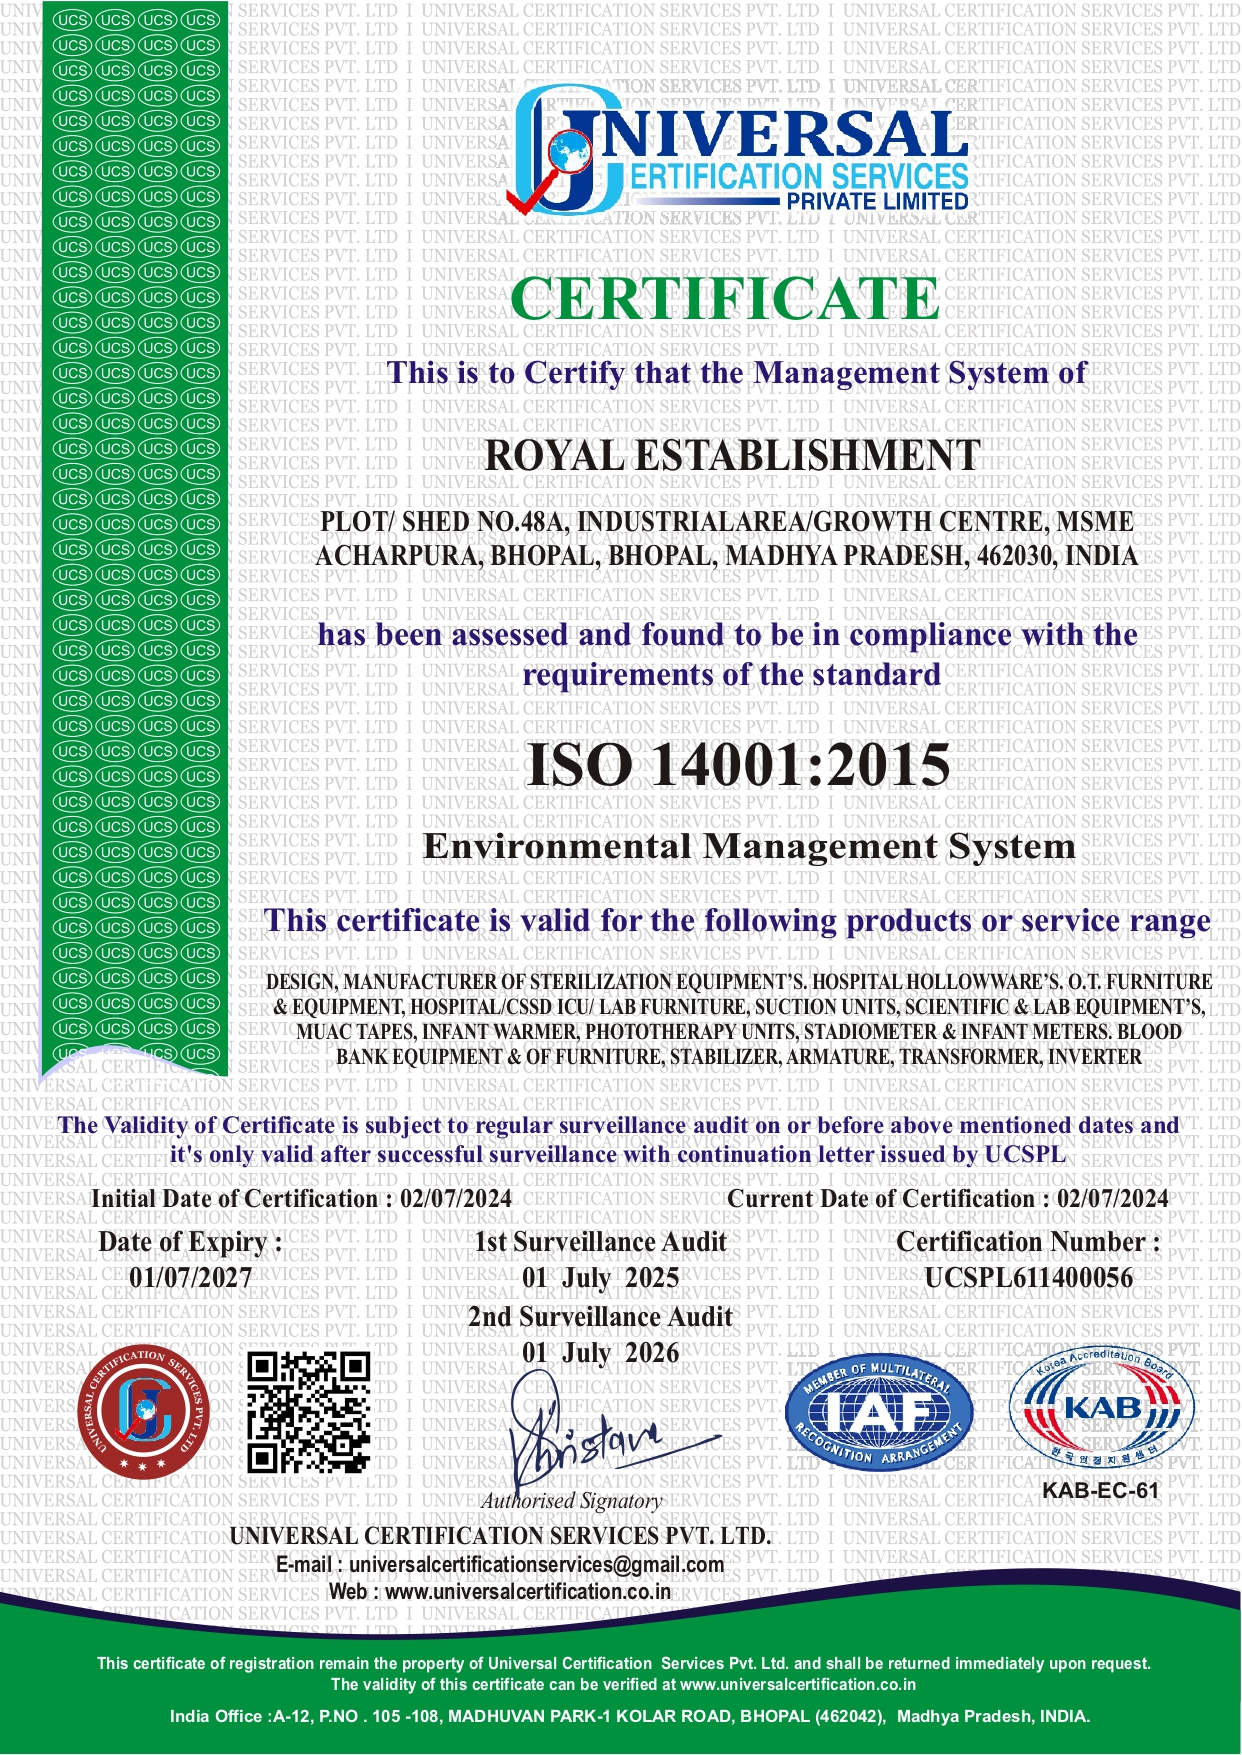Click the 2nd Surveillance Audit label
1242x1755 pixels.
pos(601,1317)
